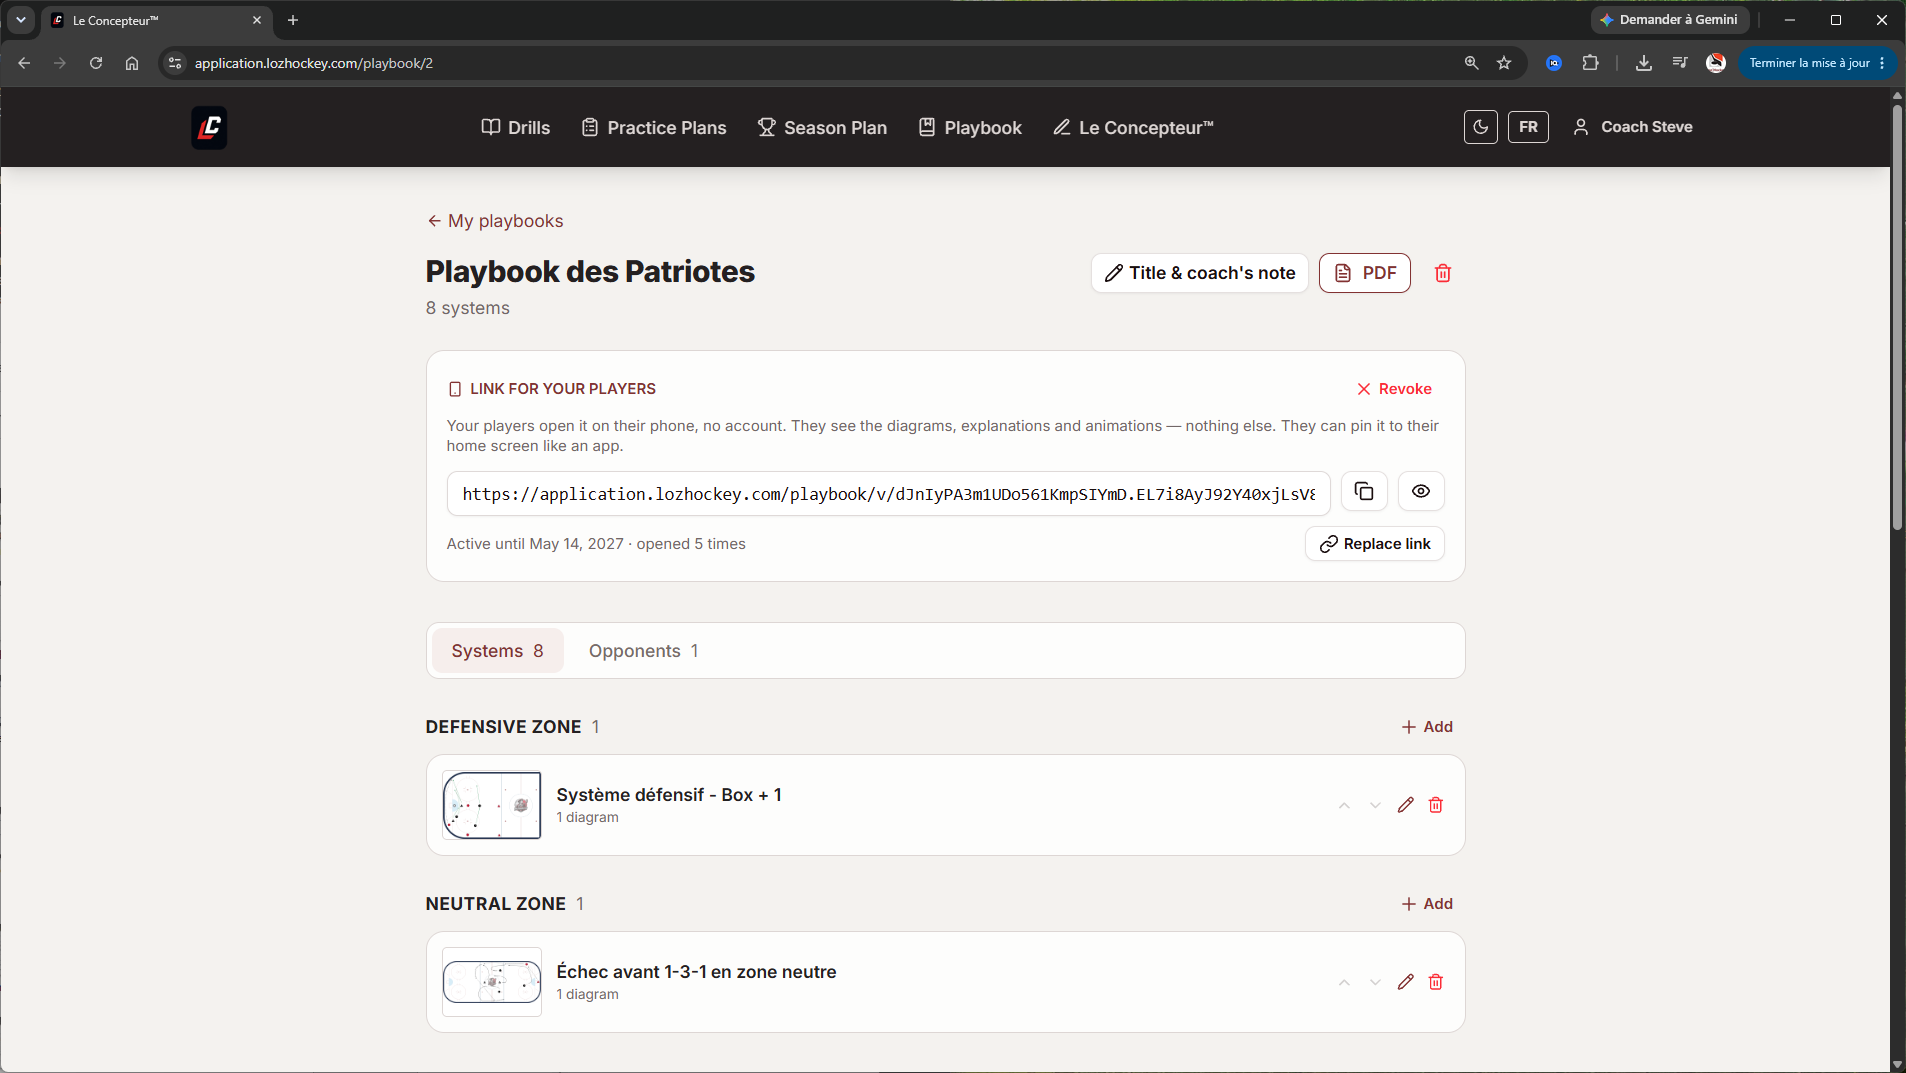Move Système défensif Box + 1 up
Screen dimensions: 1906x1073
tap(1344, 806)
